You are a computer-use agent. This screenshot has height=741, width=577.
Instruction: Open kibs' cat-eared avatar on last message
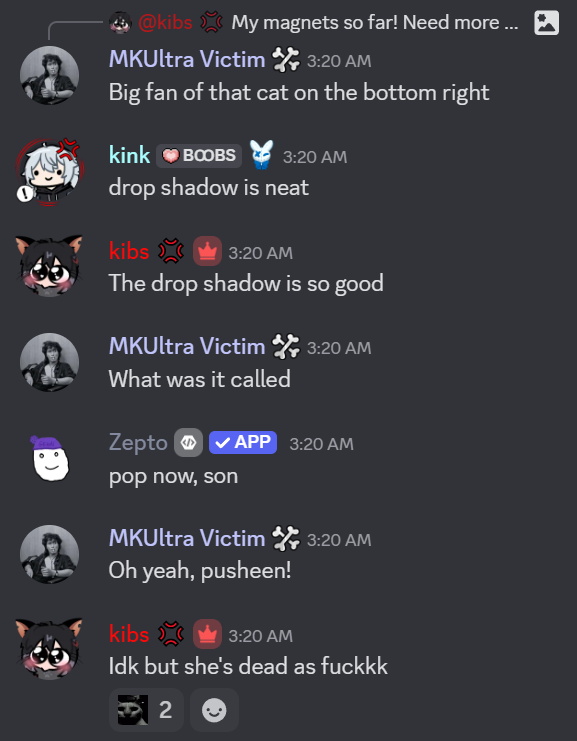point(50,649)
